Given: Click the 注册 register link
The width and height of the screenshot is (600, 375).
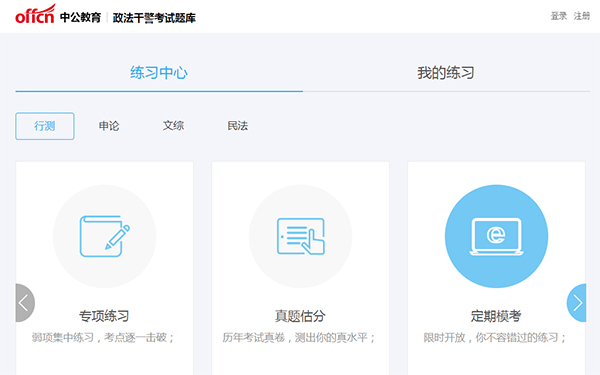Looking at the screenshot, I should pyautogui.click(x=582, y=16).
